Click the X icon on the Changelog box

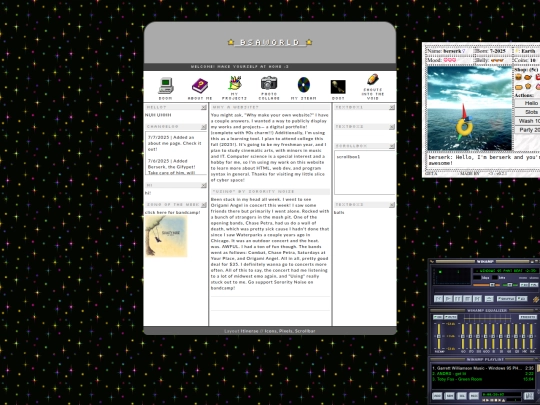click(x=204, y=127)
